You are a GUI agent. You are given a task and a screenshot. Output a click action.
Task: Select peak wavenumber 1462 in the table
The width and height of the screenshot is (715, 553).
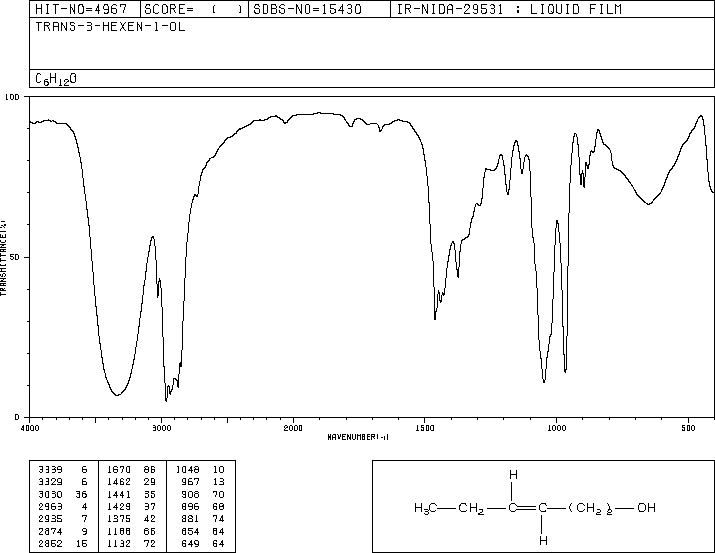click(x=119, y=481)
